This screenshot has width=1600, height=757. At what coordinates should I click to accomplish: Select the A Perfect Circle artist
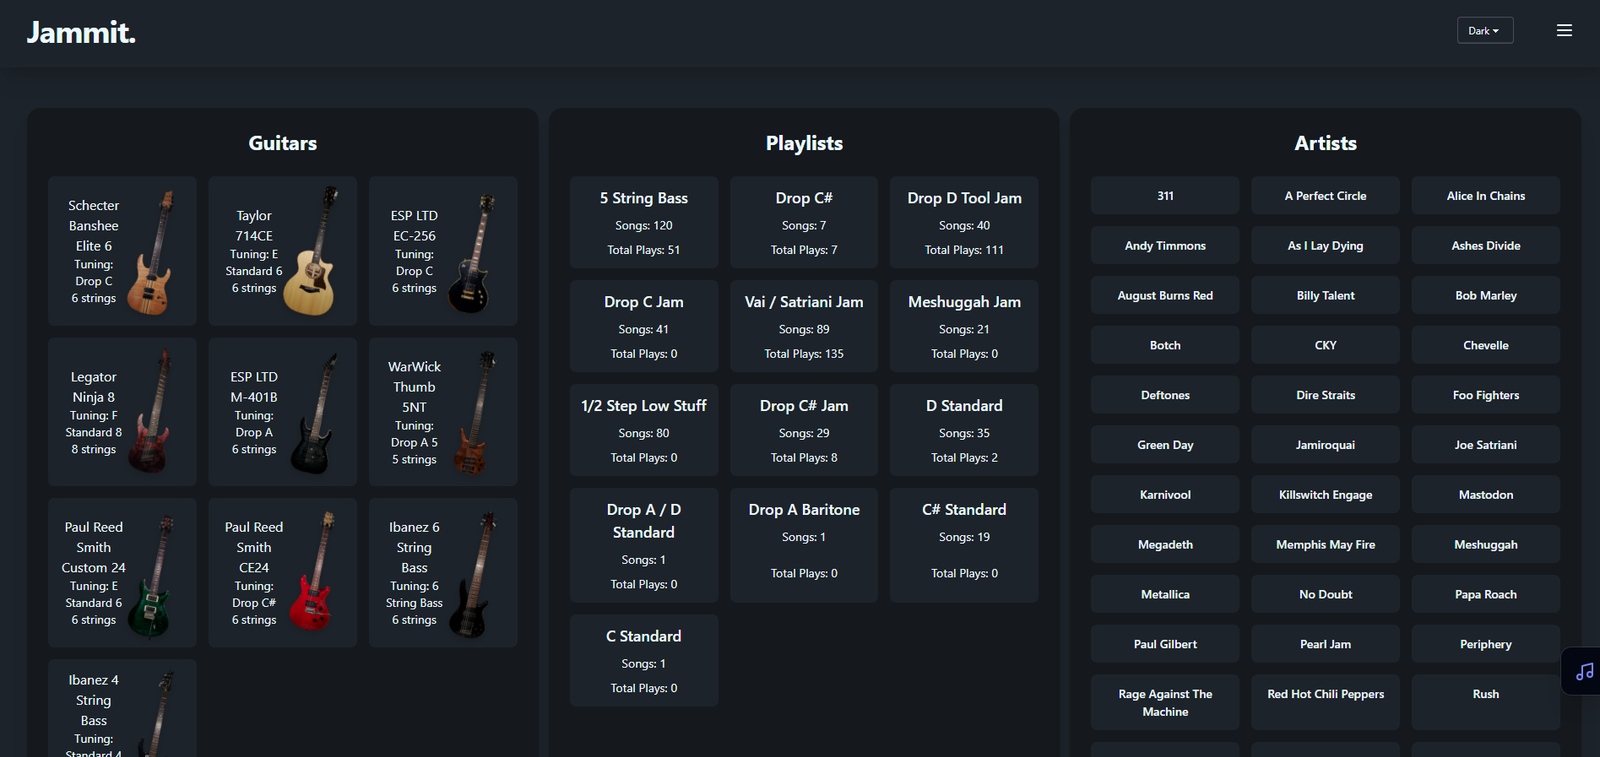click(x=1325, y=196)
